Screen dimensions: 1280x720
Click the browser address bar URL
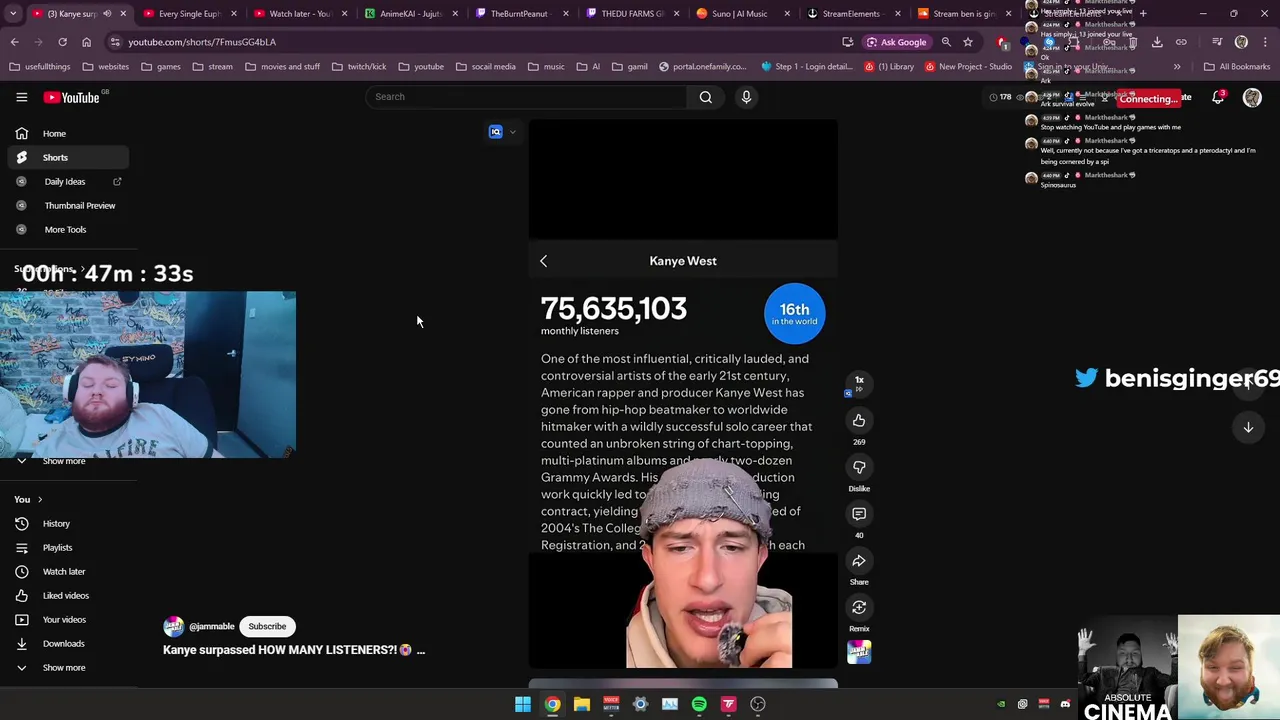(x=202, y=42)
